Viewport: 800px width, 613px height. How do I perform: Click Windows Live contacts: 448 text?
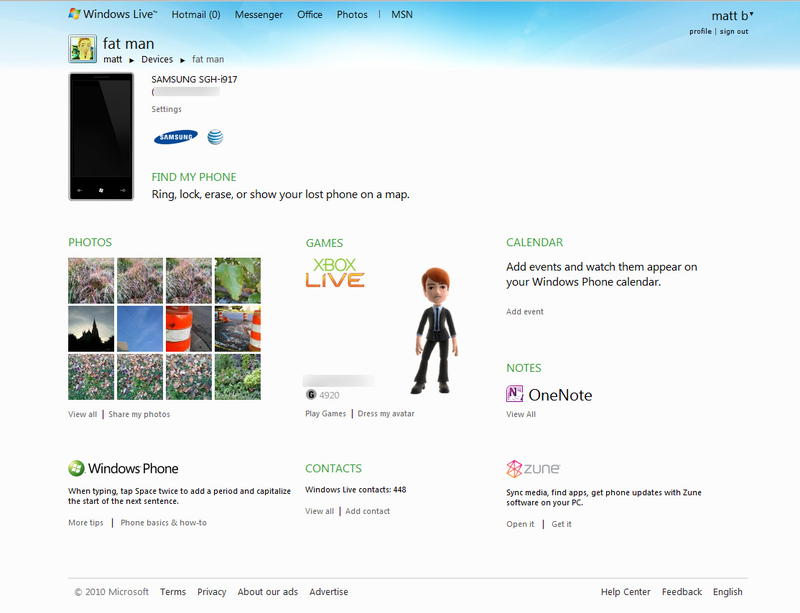coord(356,489)
